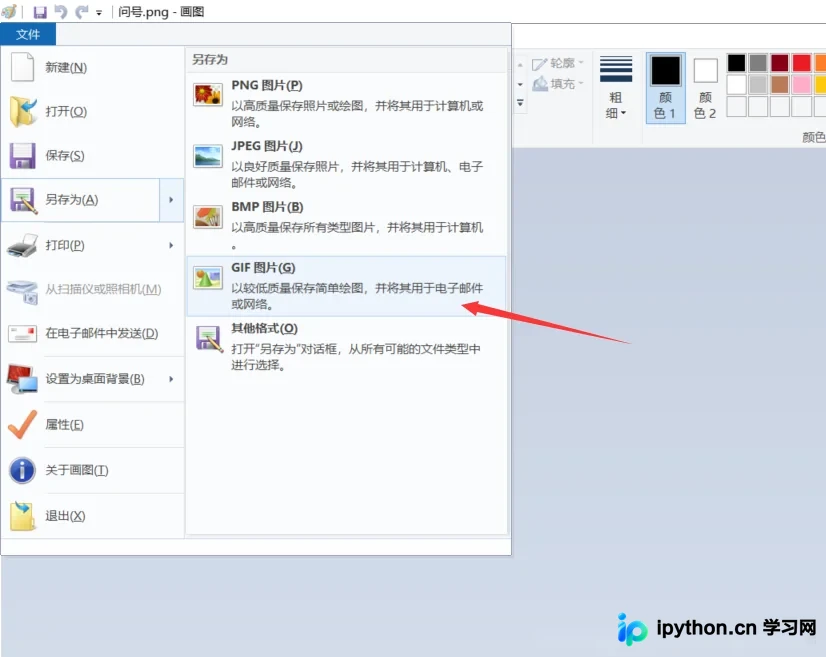Pick the brown color swatch
826x657 pixels.
780,84
